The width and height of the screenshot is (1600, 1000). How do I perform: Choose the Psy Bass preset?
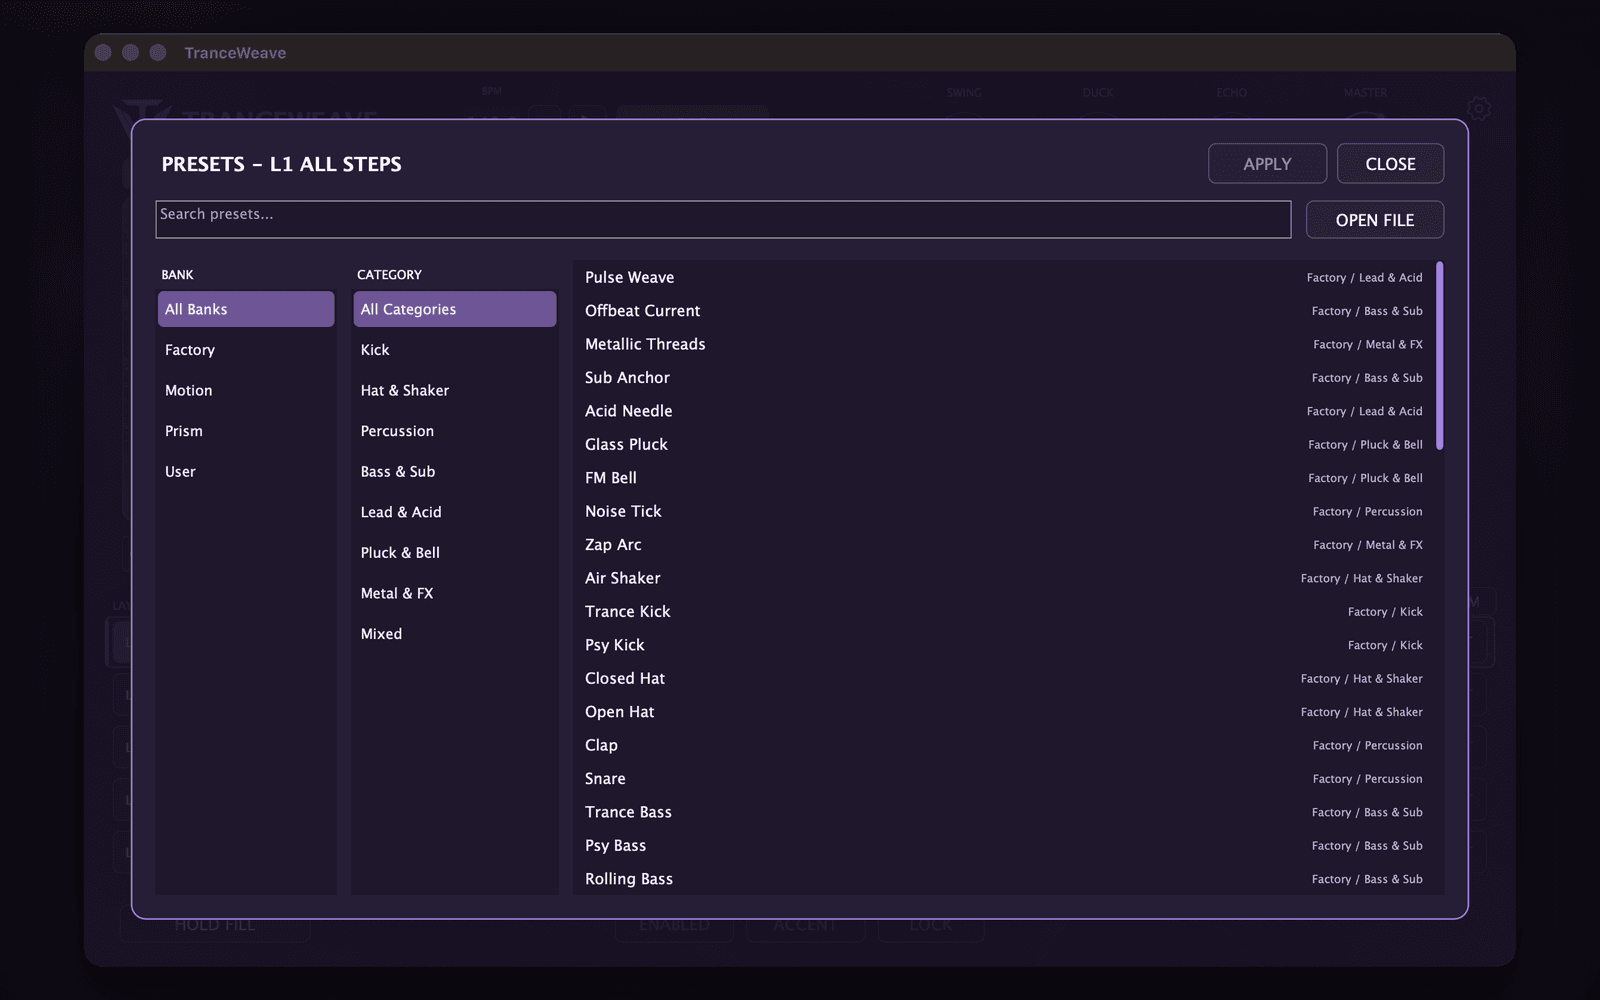click(x=1004, y=846)
